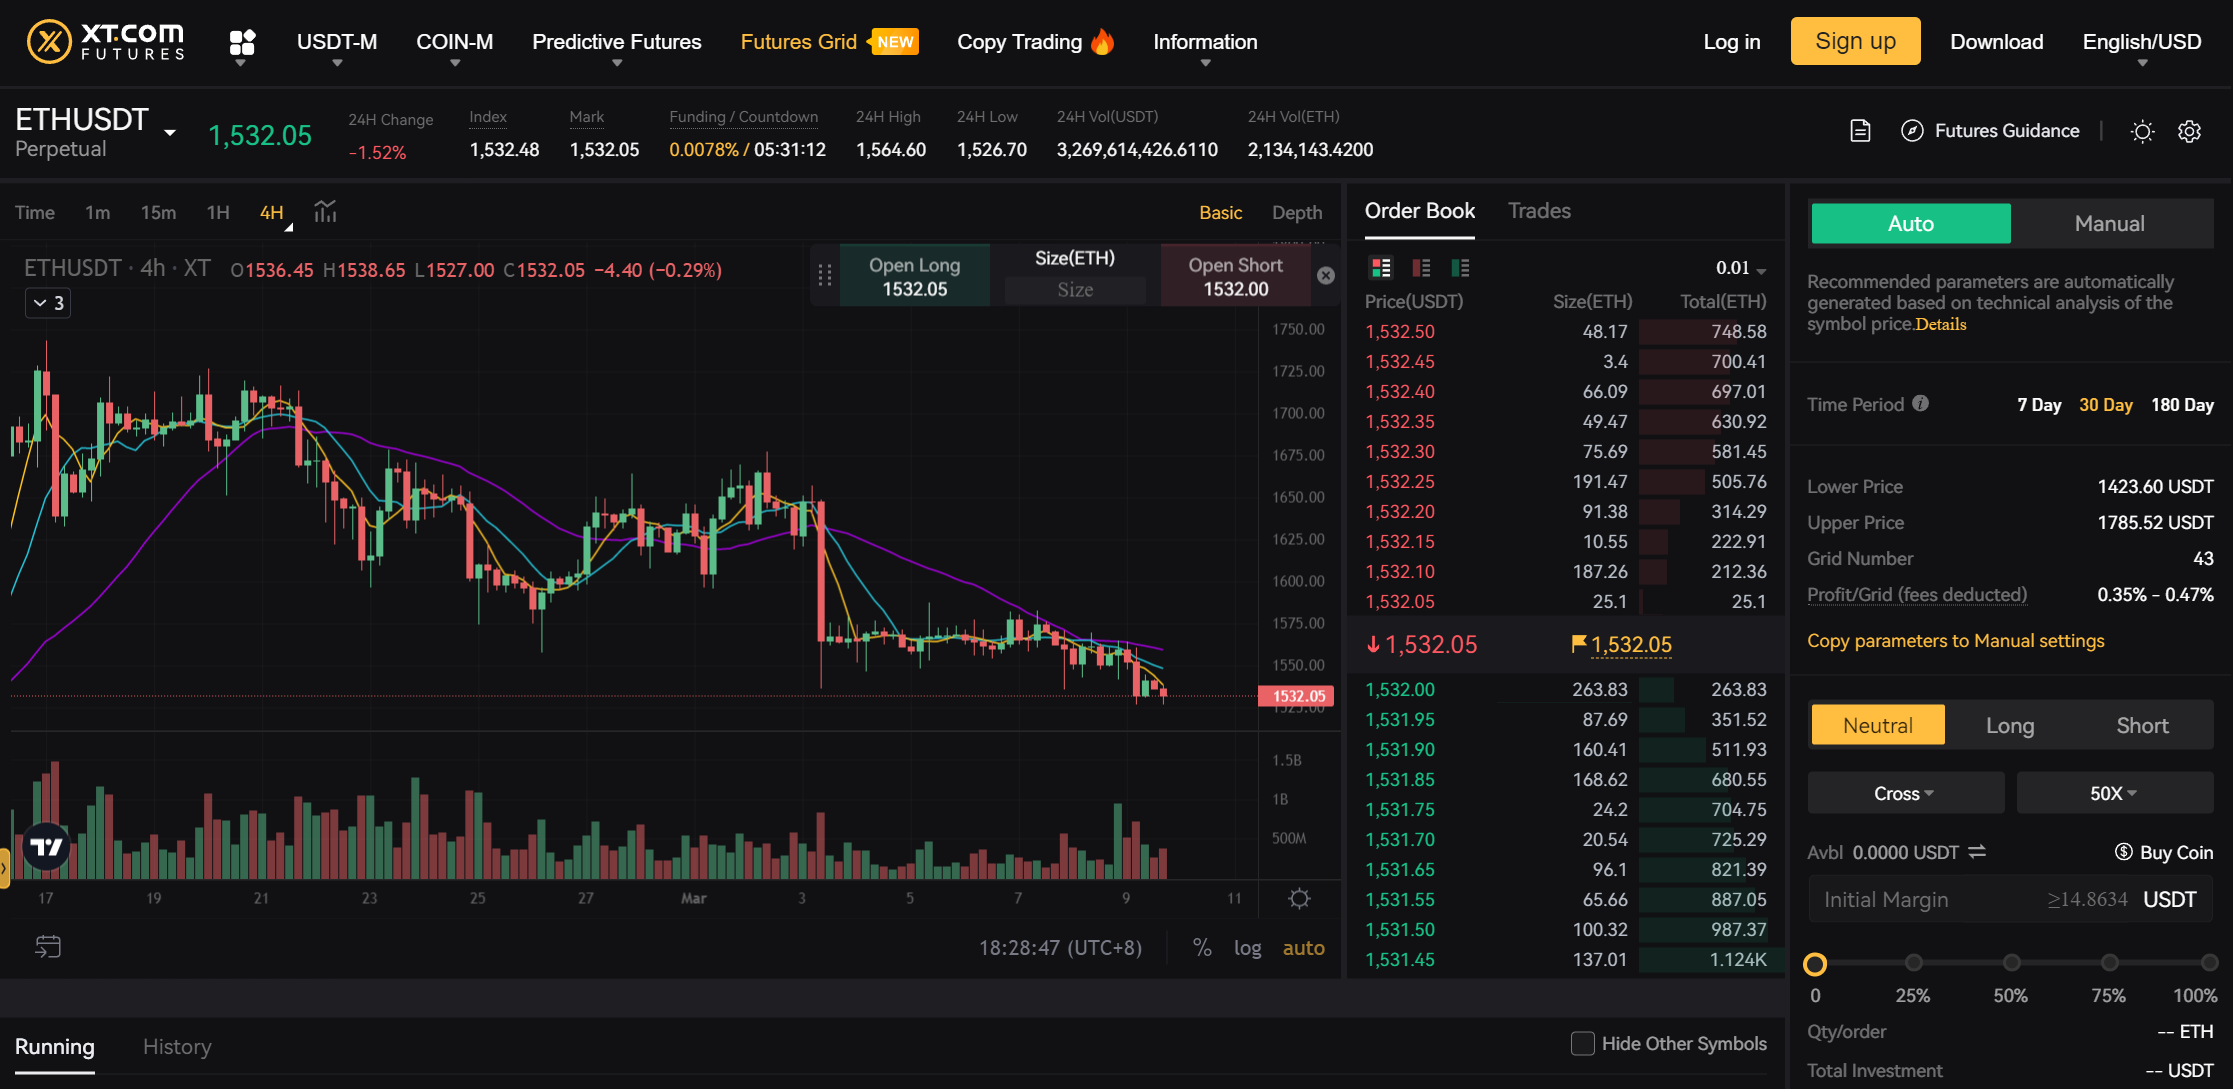
Task: Switch parameter mode to Manual
Action: click(2109, 223)
